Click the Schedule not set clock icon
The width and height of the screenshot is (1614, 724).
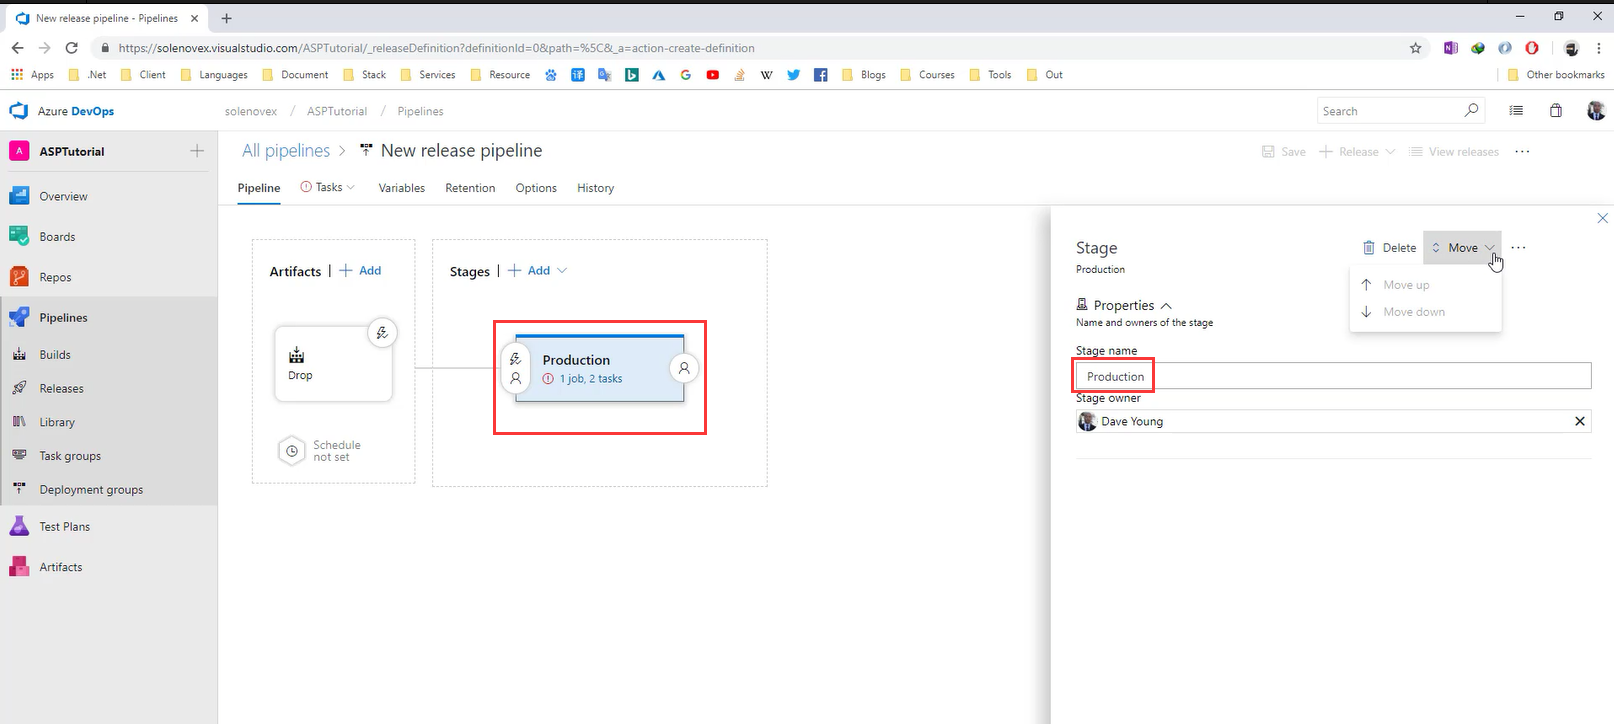pos(291,451)
